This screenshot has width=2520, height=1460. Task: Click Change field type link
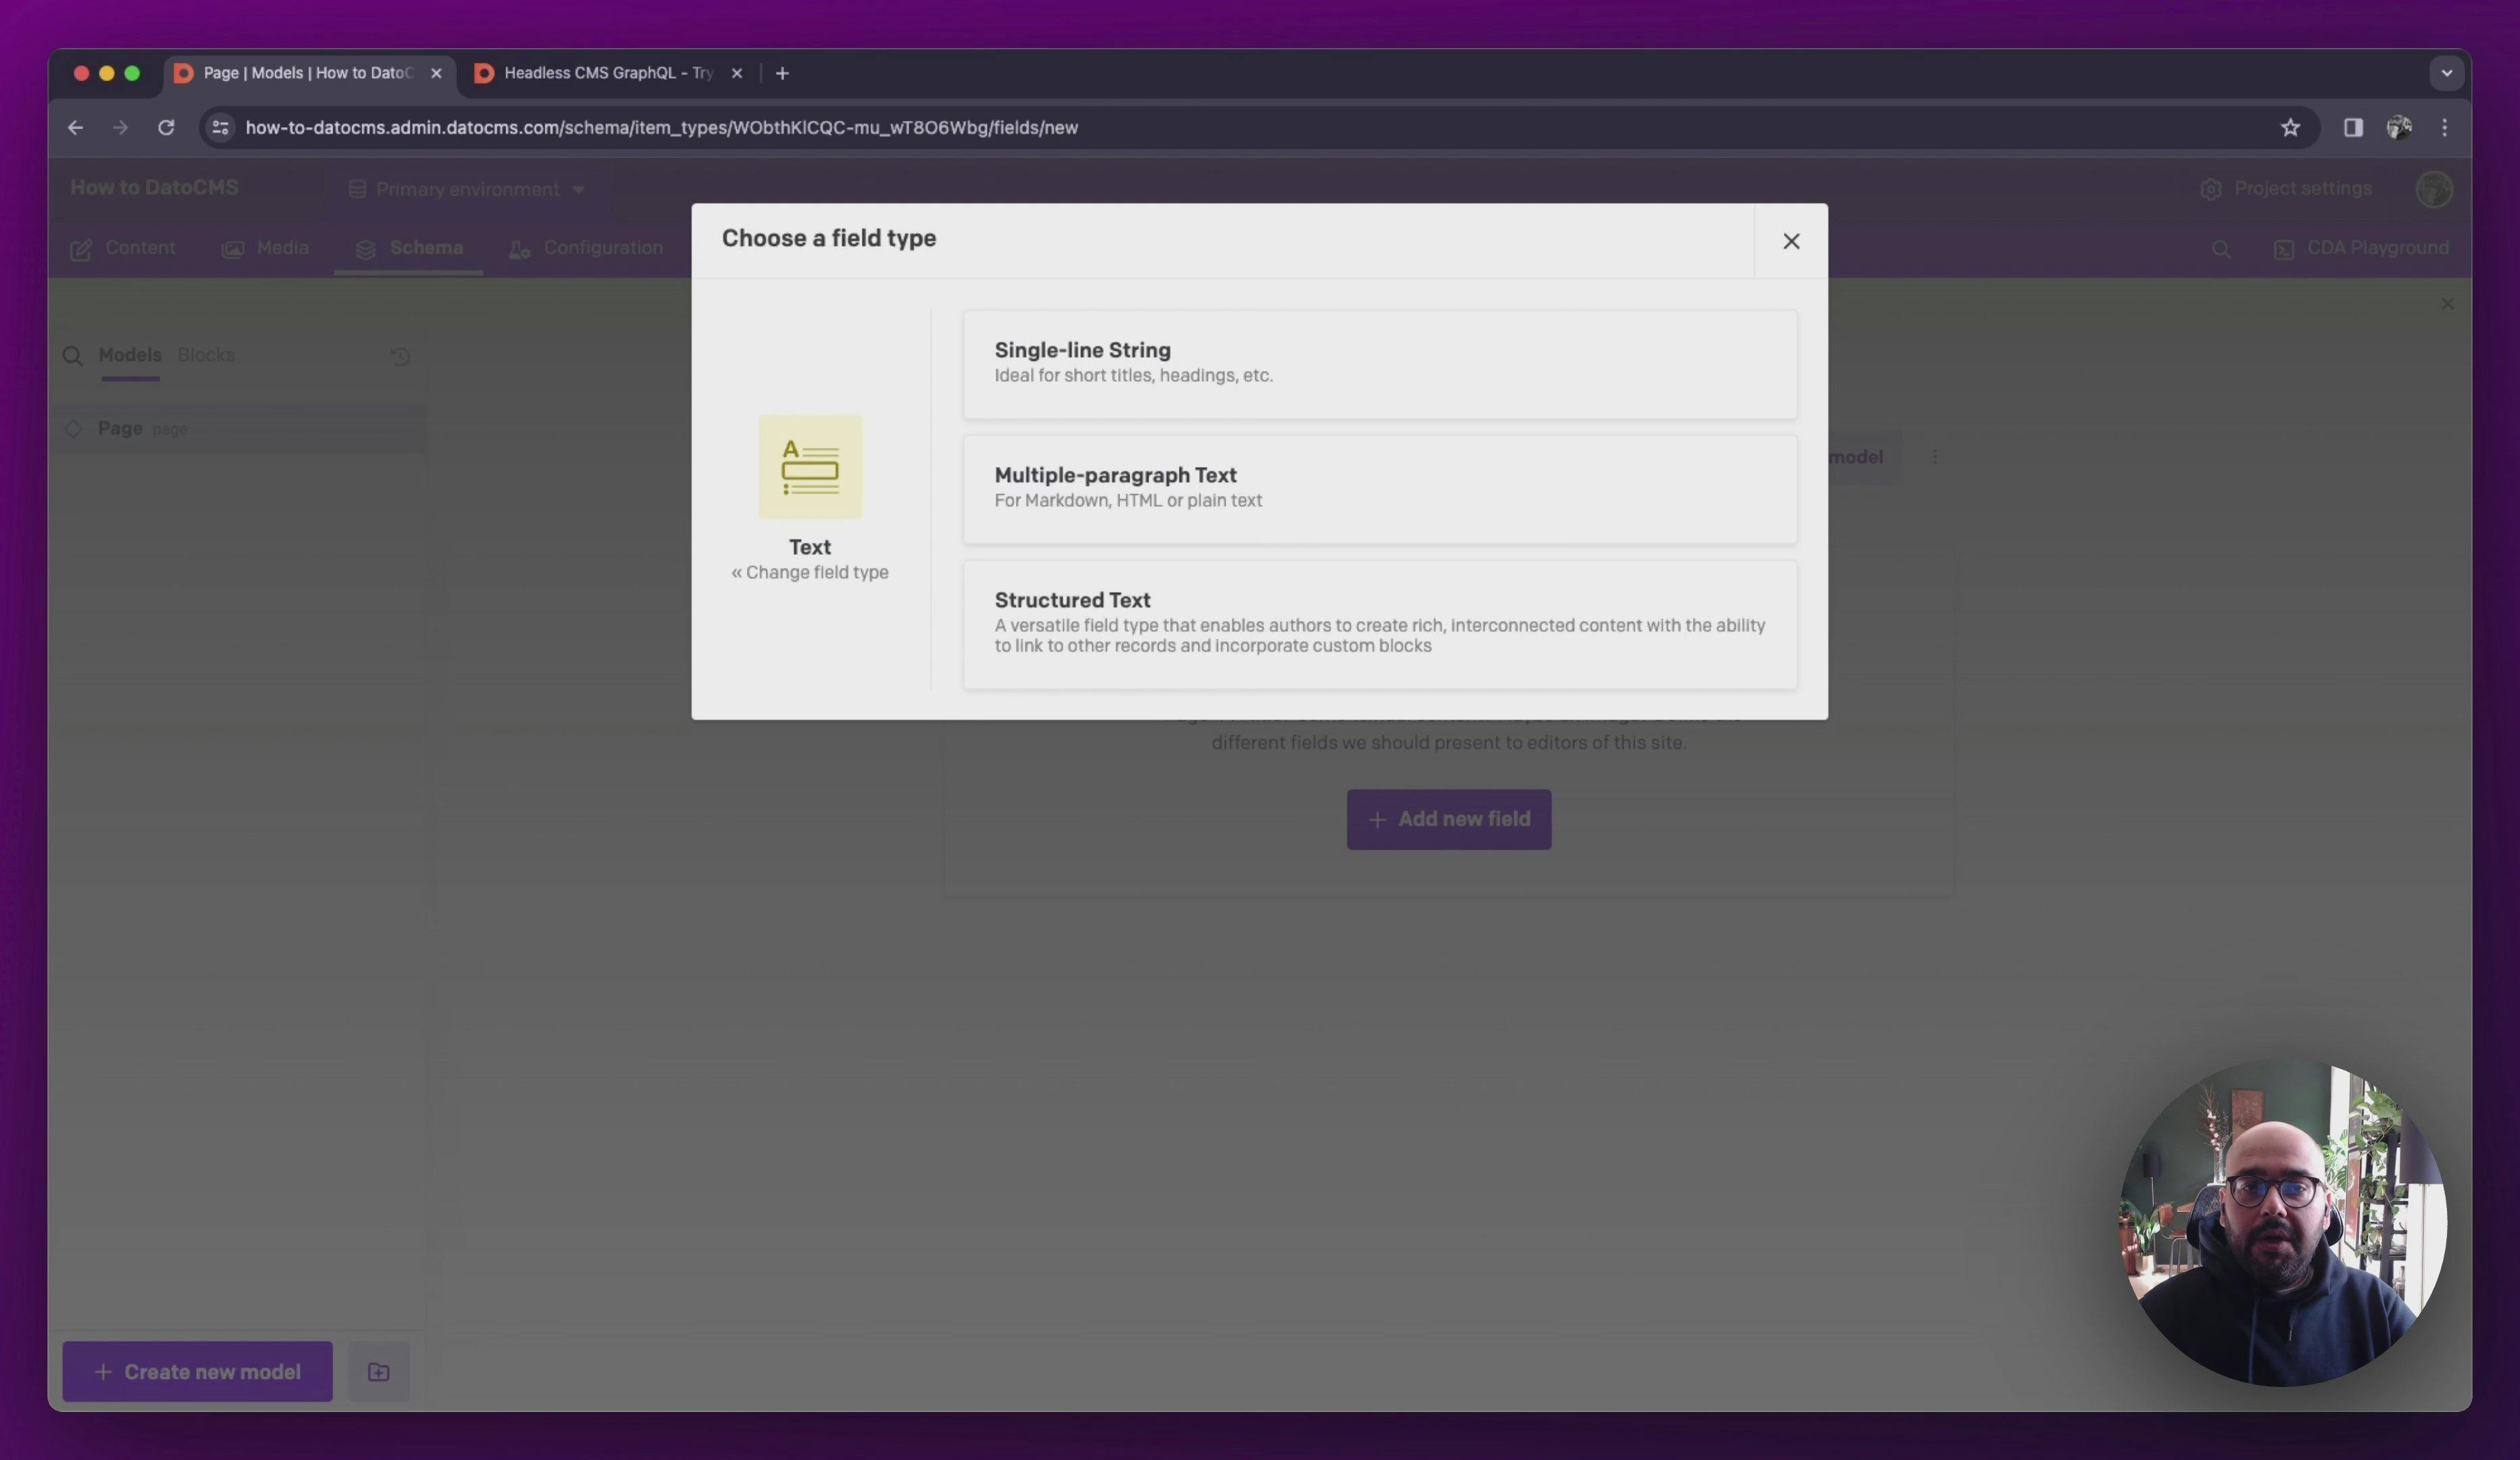[x=808, y=572]
